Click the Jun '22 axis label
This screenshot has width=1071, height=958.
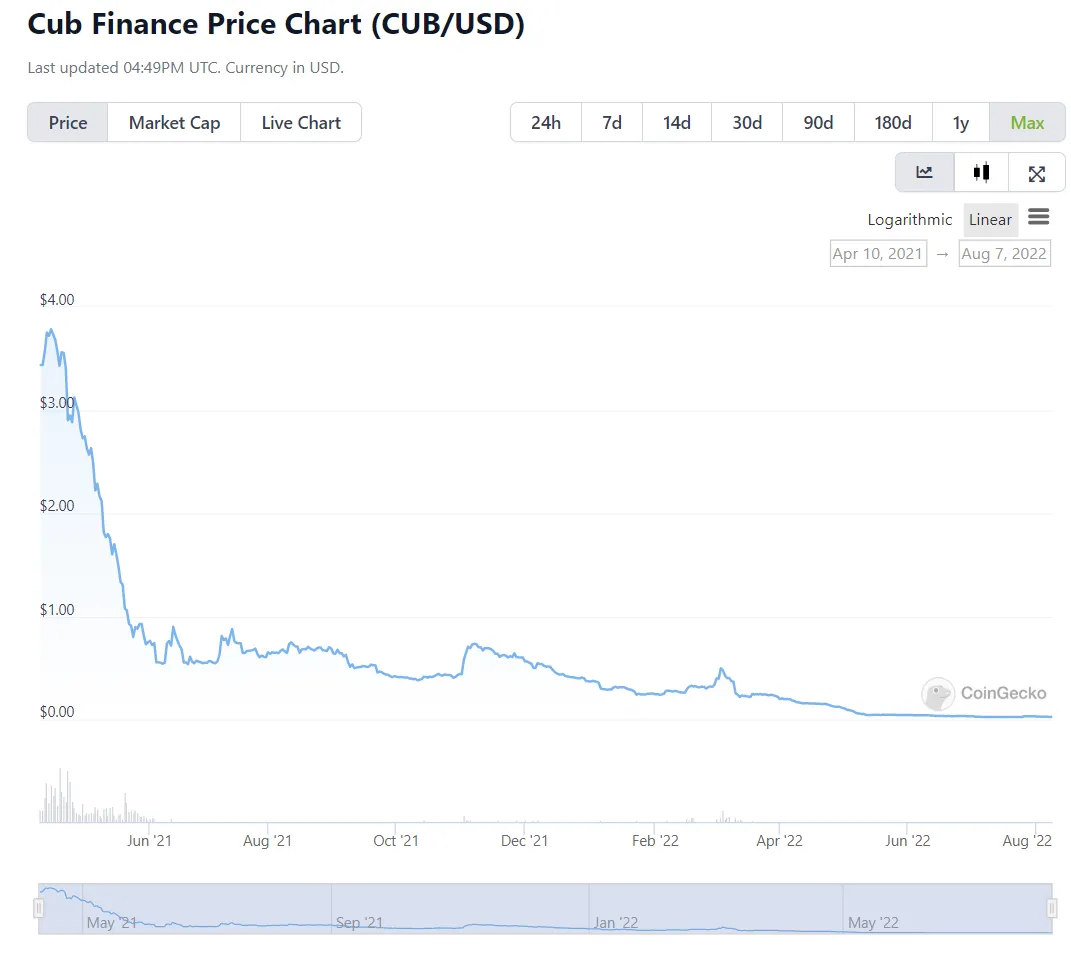pyautogui.click(x=907, y=841)
